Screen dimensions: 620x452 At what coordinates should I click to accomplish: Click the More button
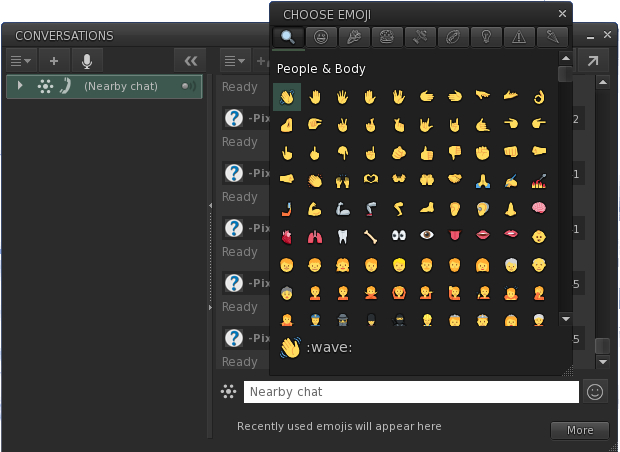[579, 430]
